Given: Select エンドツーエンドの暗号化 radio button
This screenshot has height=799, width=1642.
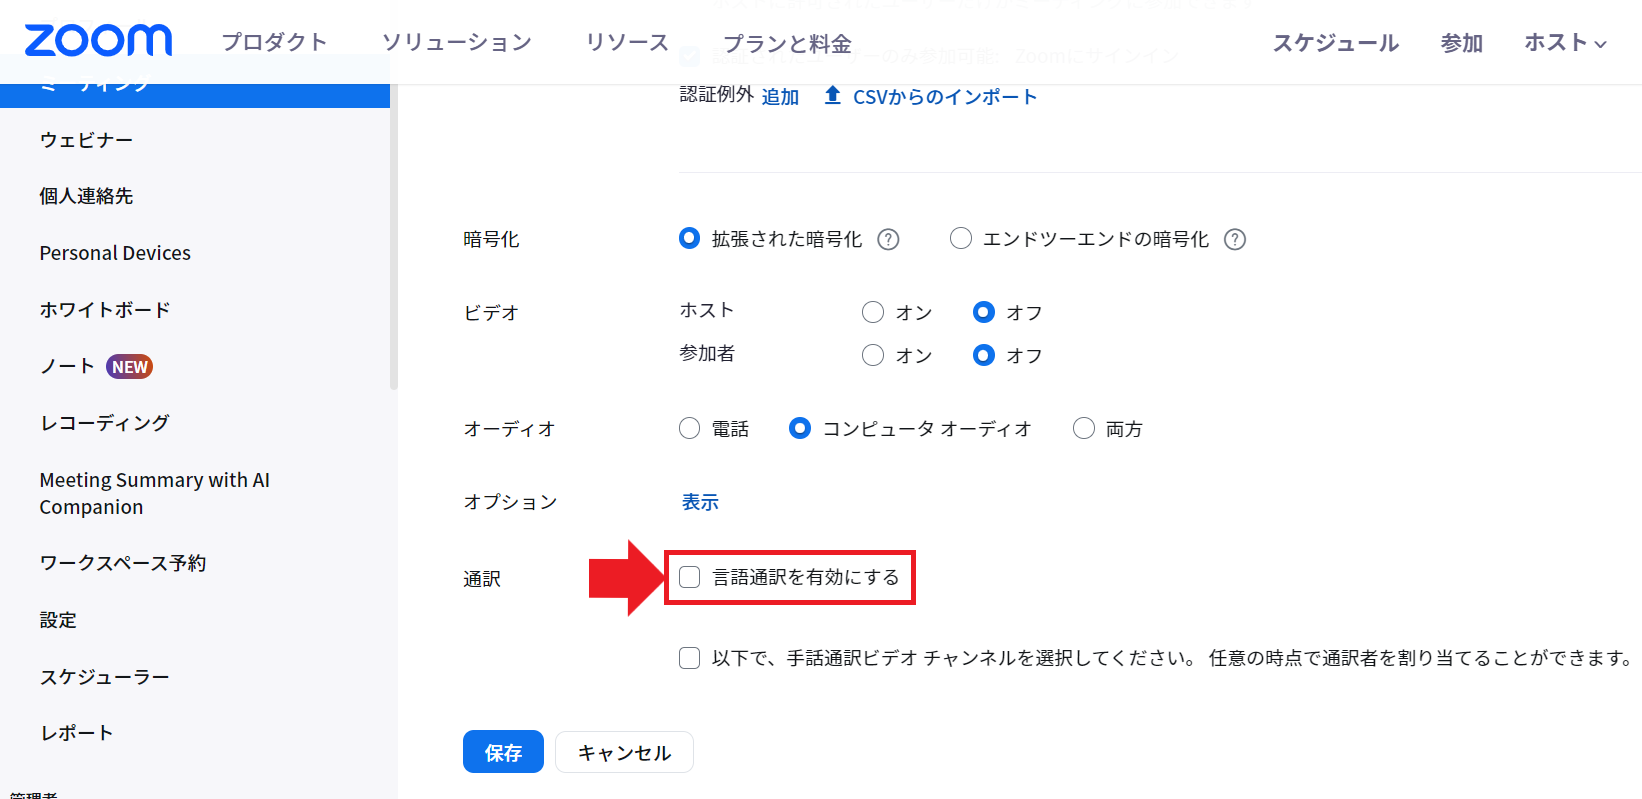Looking at the screenshot, I should 961,238.
